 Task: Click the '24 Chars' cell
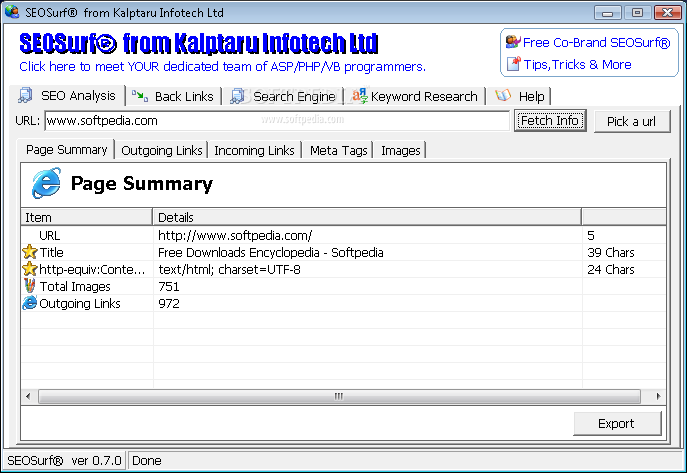(x=611, y=270)
